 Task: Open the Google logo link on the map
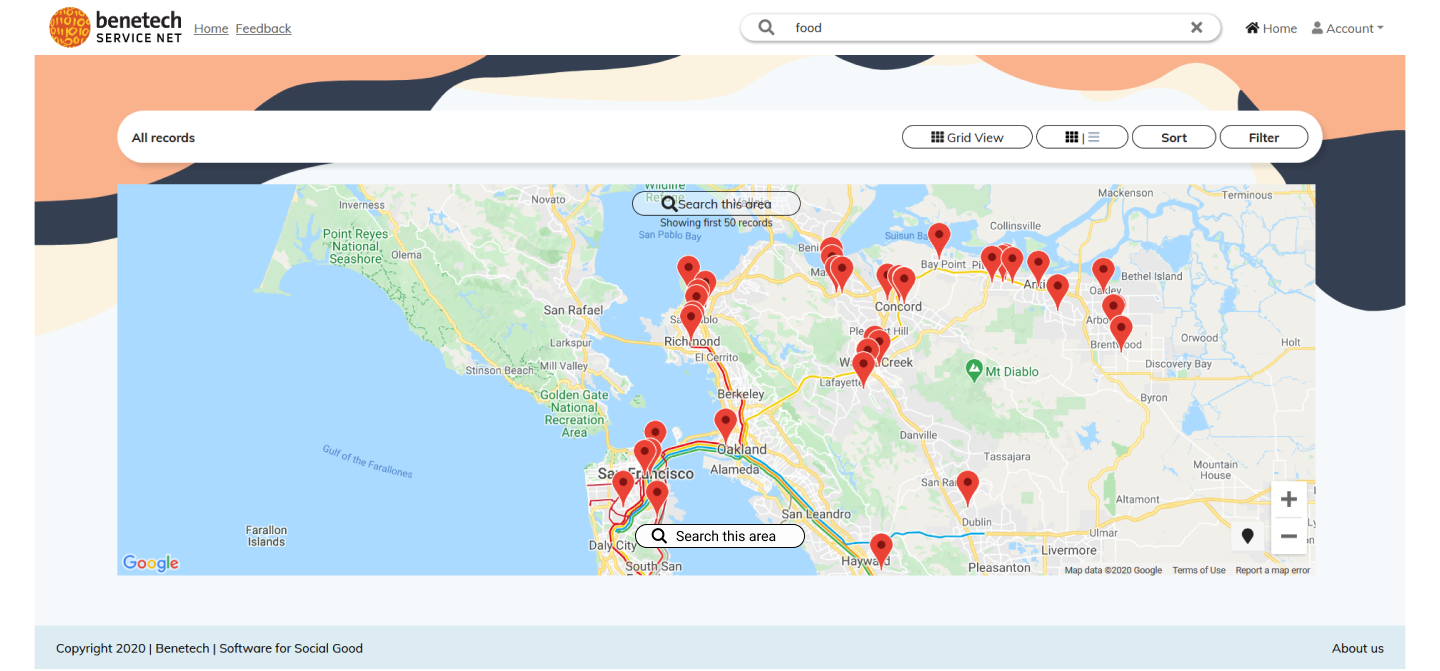(151, 563)
